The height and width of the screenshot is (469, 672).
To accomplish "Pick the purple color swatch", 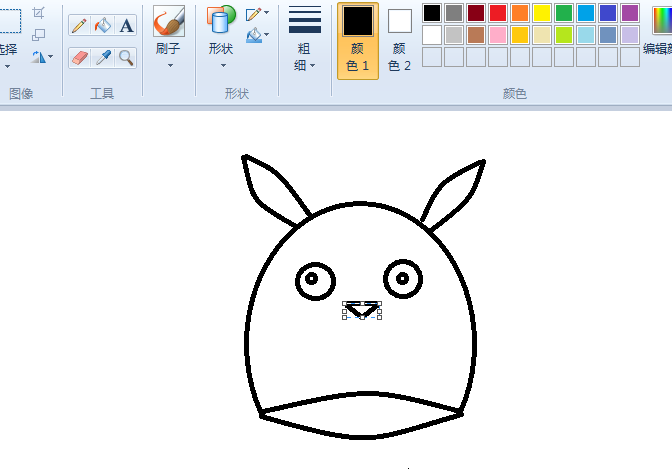I will [630, 13].
